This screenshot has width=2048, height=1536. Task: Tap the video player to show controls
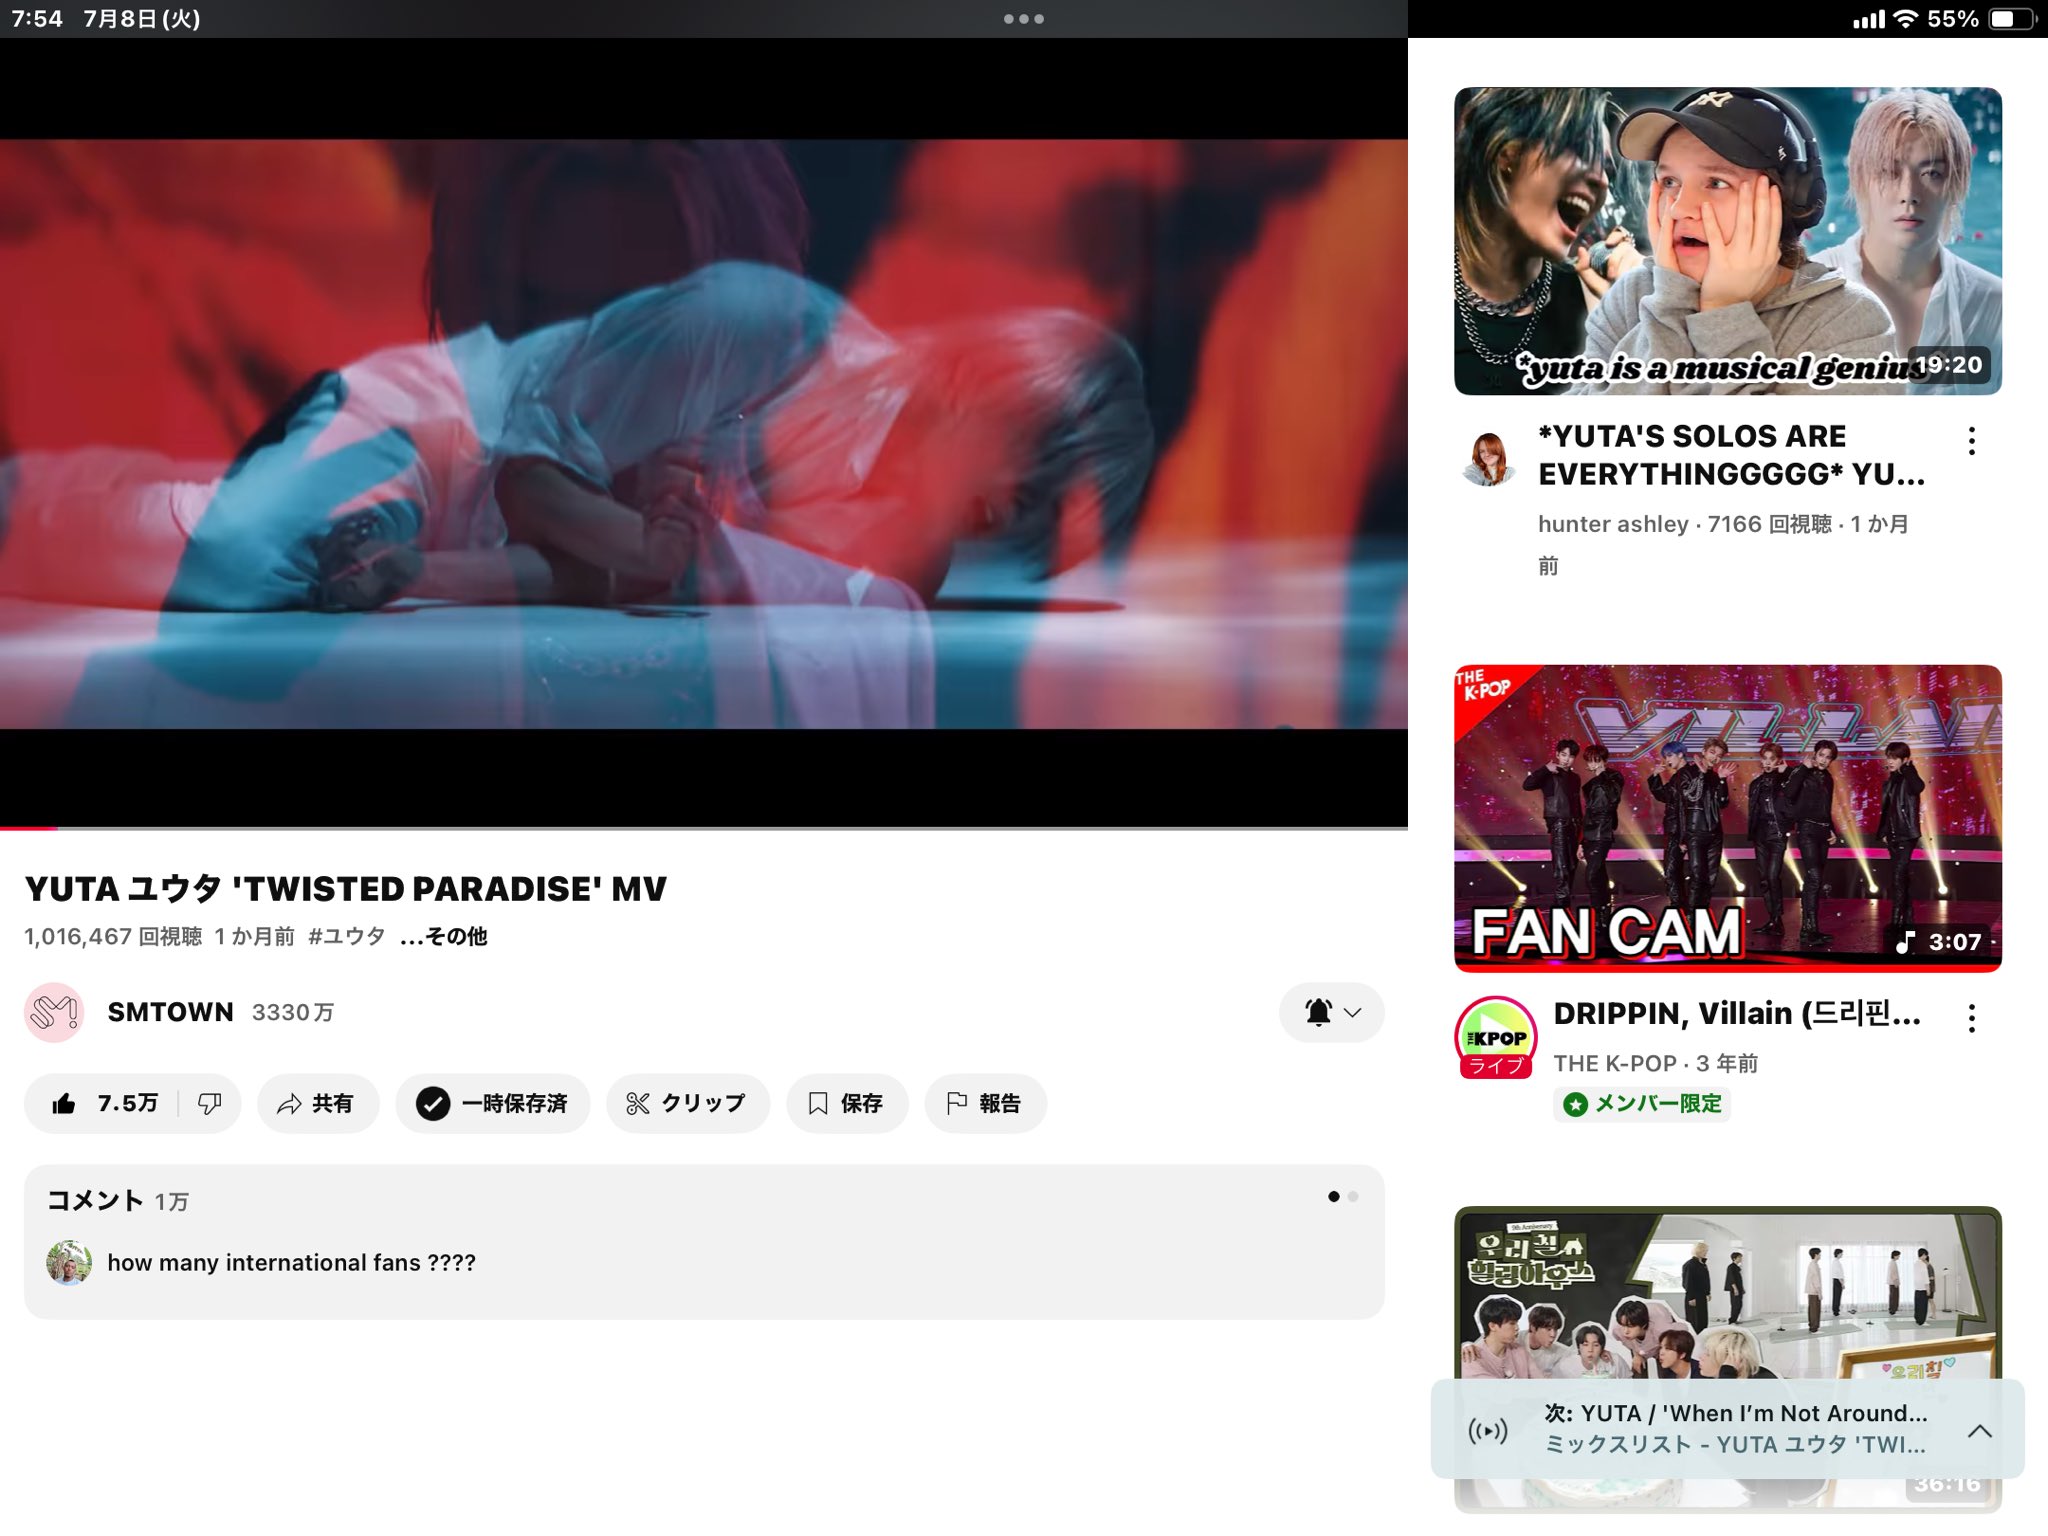click(704, 434)
